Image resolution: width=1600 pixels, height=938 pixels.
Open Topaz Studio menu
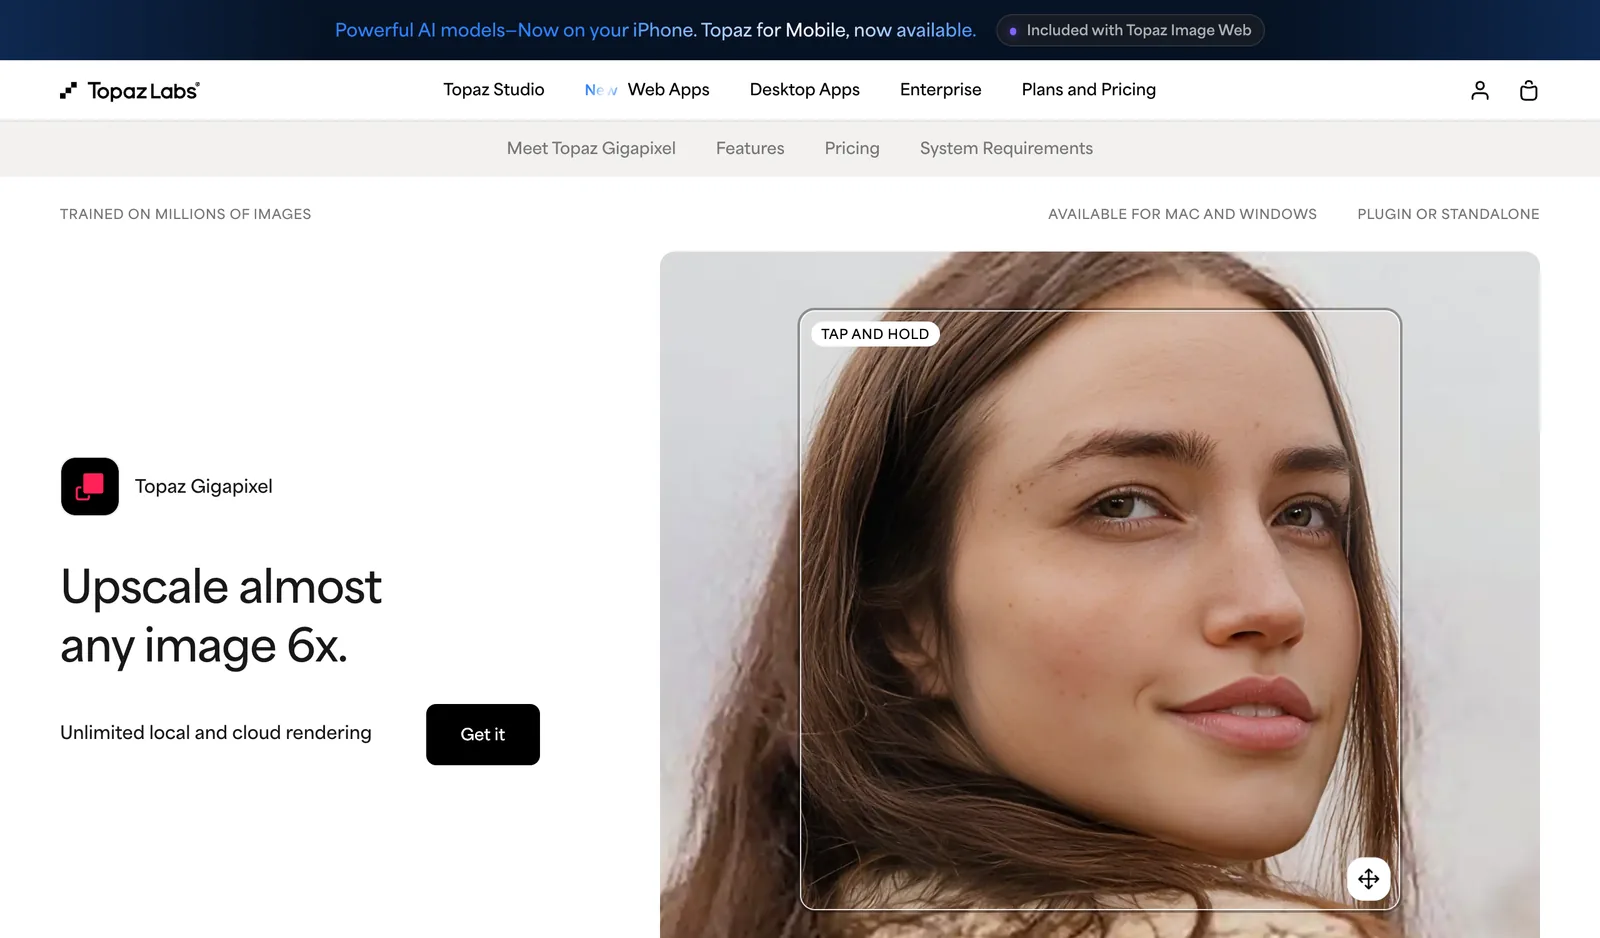click(x=494, y=89)
